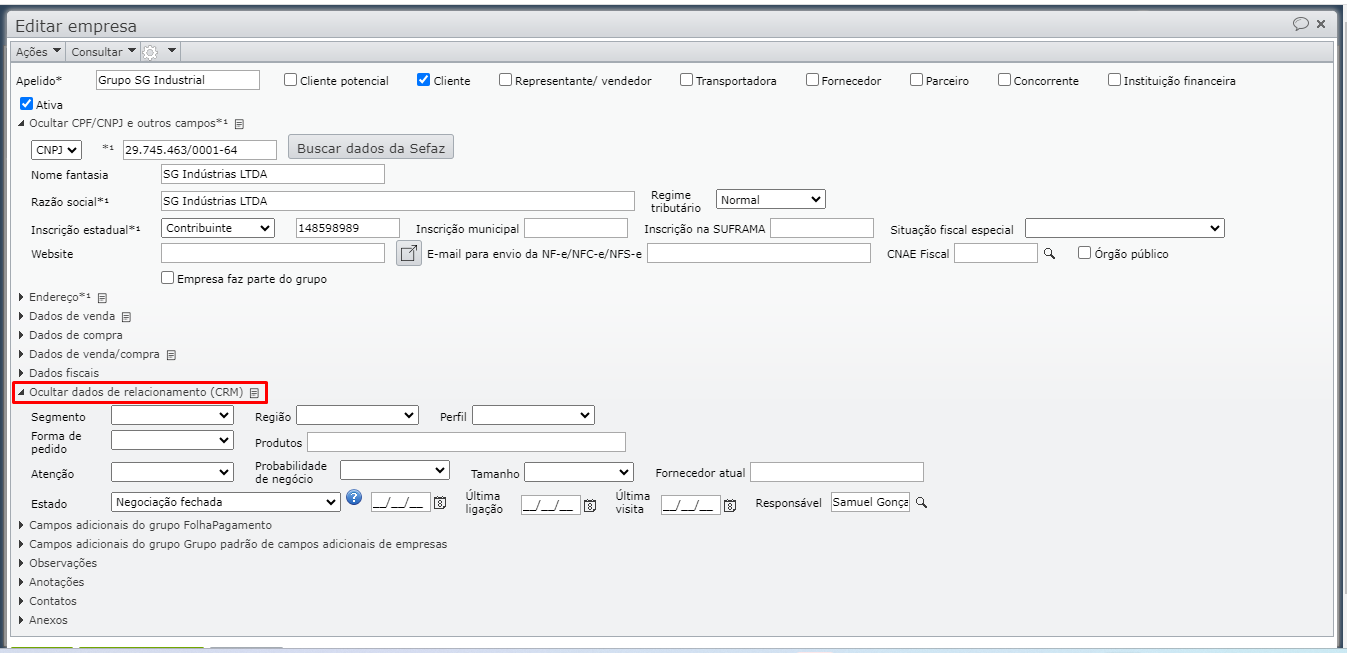The image size is (1347, 653).
Task: Expand the Endereço section
Action: [x=55, y=297]
